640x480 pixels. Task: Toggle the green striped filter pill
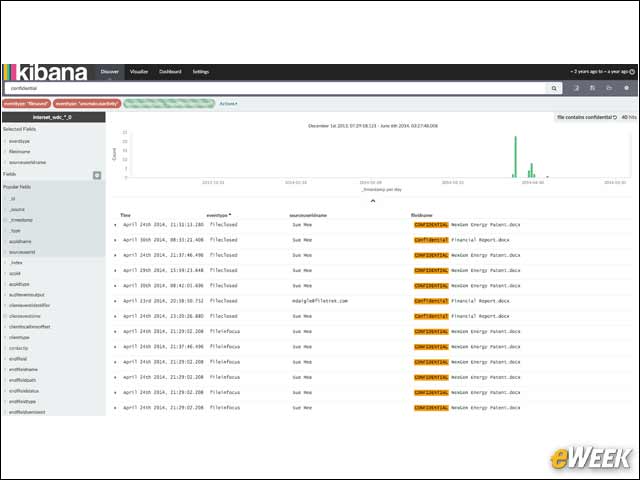(169, 104)
